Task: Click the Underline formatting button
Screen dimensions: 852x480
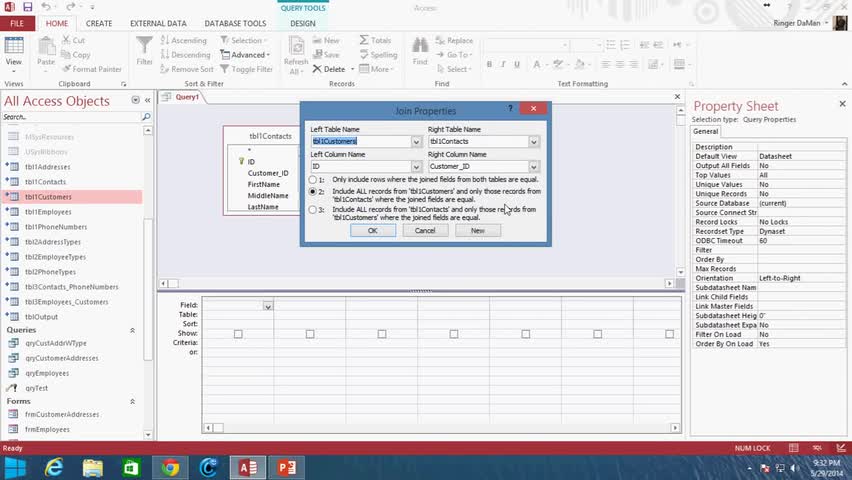Action: (517, 64)
